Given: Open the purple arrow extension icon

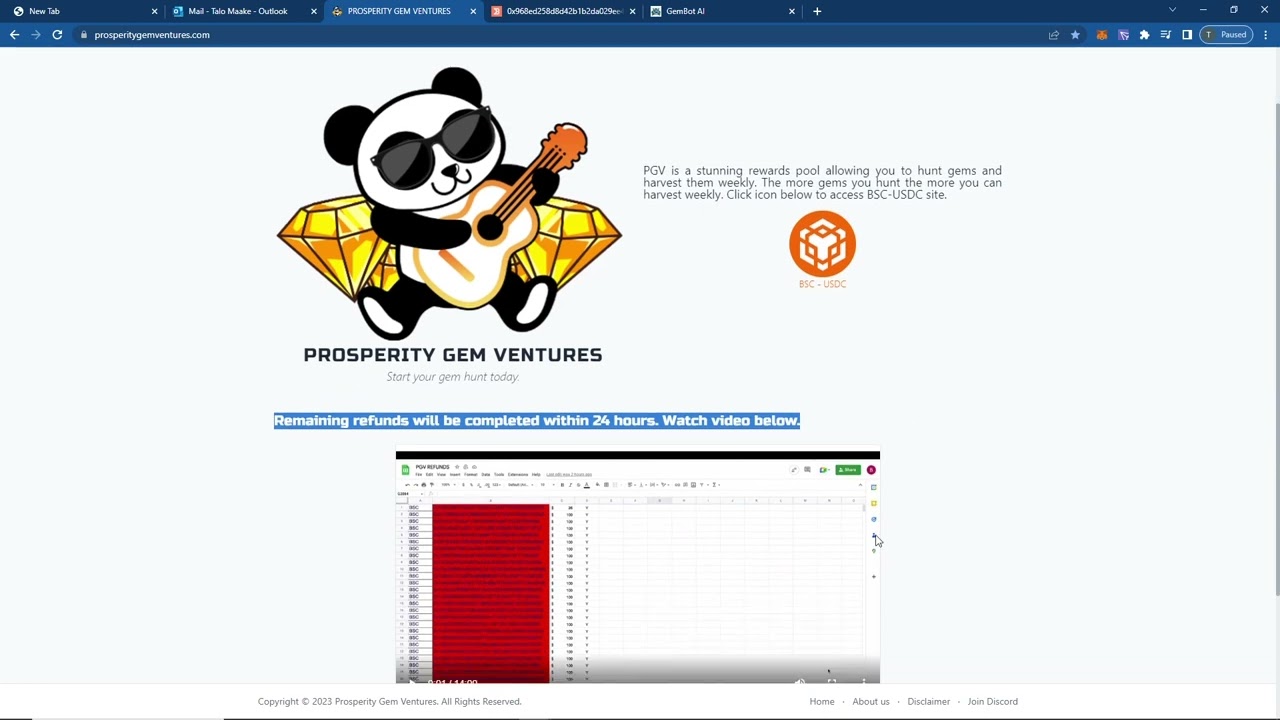Looking at the screenshot, I should [1123, 35].
